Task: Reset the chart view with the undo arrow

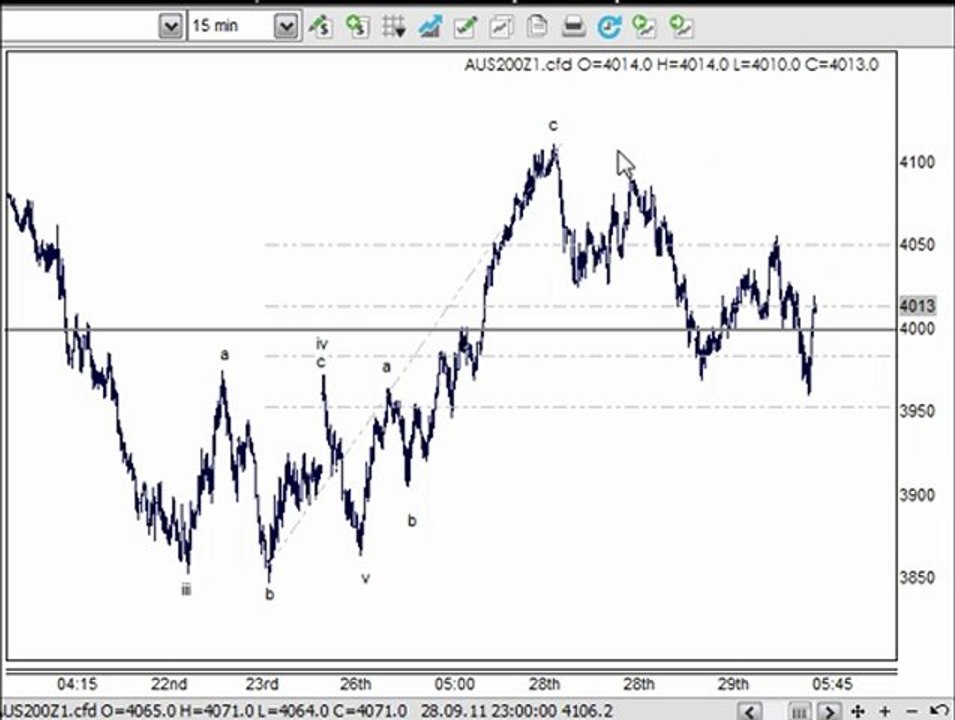Action: click(x=940, y=710)
